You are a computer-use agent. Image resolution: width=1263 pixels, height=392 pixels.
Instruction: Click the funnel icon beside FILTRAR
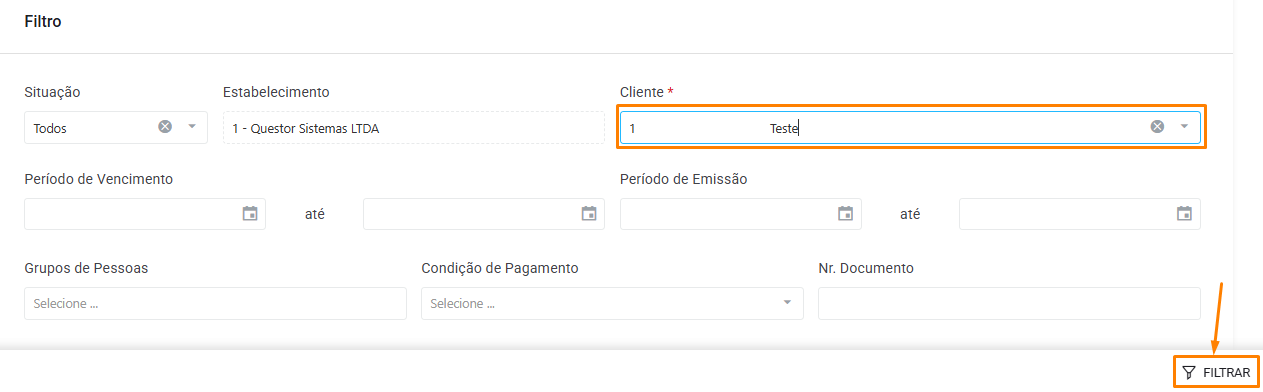point(1188,373)
